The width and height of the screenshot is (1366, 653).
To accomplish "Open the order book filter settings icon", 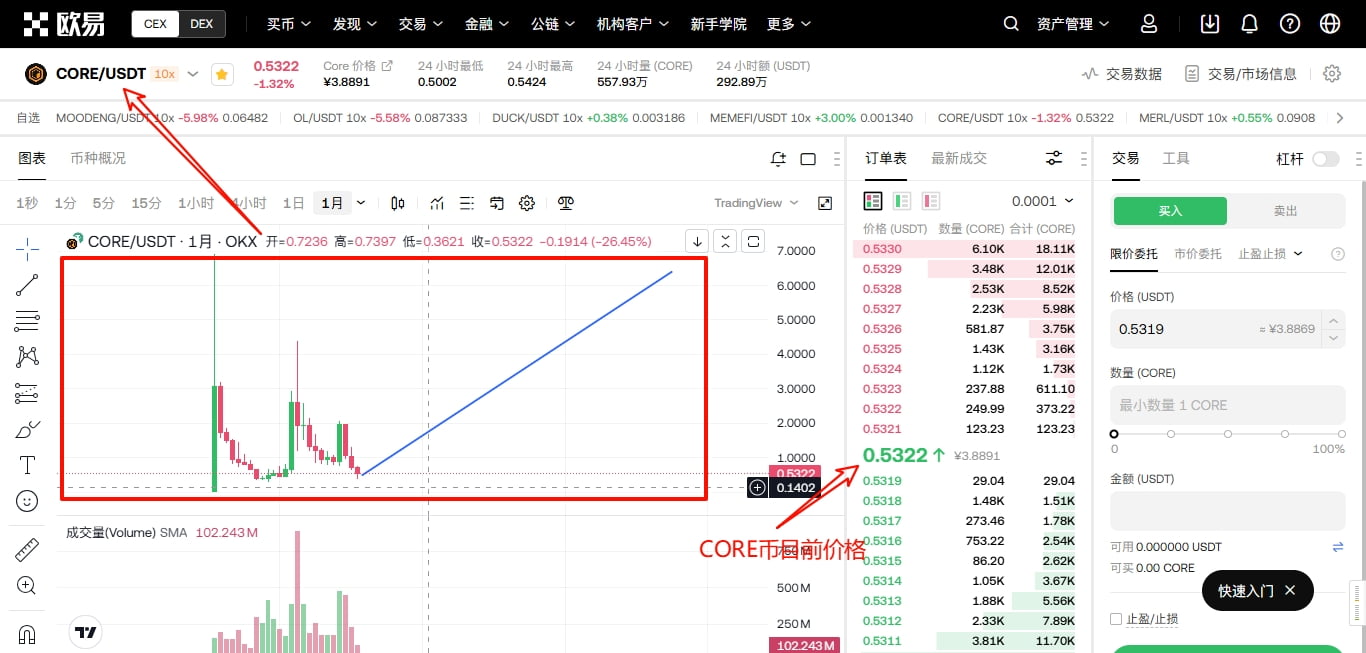I will 1053,157.
